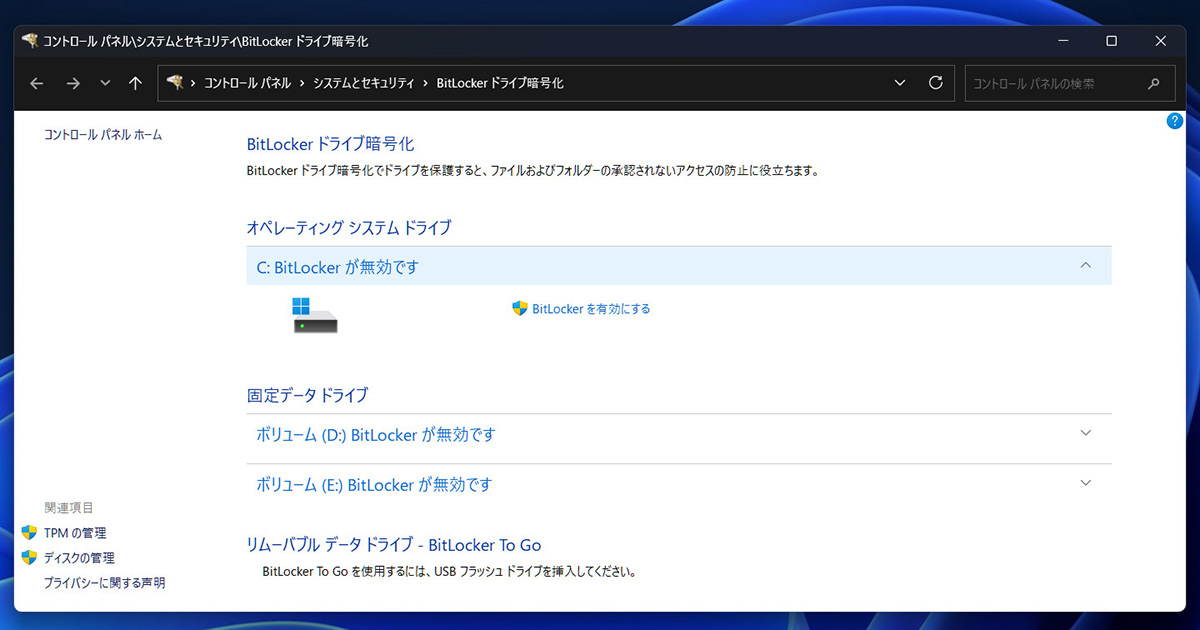Open コントロール パネル ホーム link
This screenshot has width=1200, height=630.
click(x=103, y=135)
